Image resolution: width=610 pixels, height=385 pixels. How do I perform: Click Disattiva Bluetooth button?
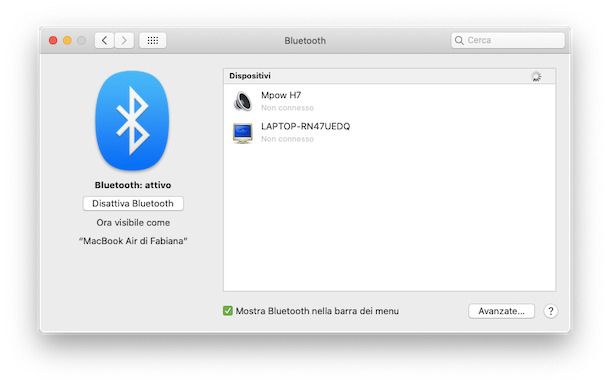point(133,204)
